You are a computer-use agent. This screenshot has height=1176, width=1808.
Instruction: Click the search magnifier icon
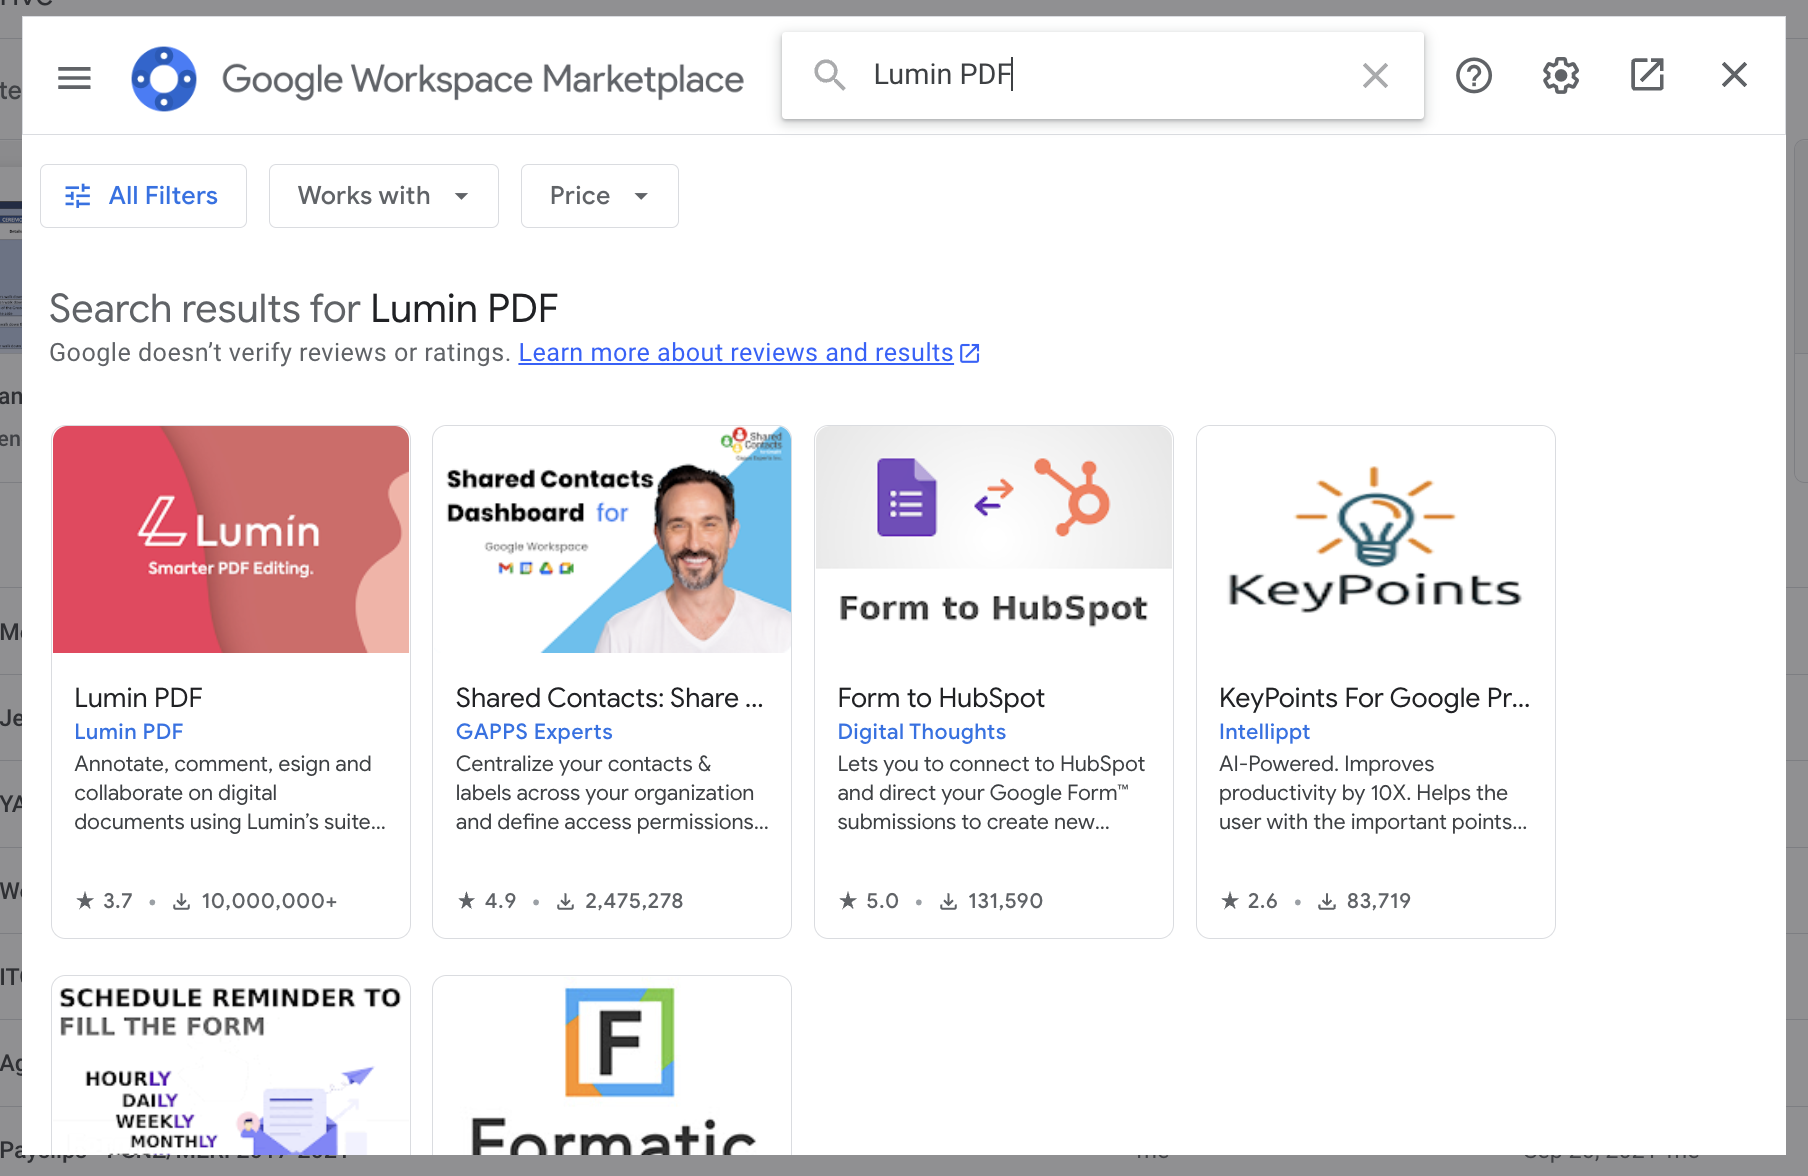(829, 75)
